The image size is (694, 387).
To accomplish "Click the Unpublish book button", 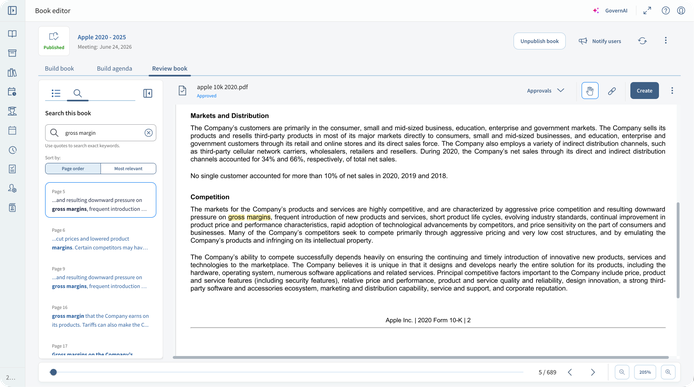I will point(539,41).
